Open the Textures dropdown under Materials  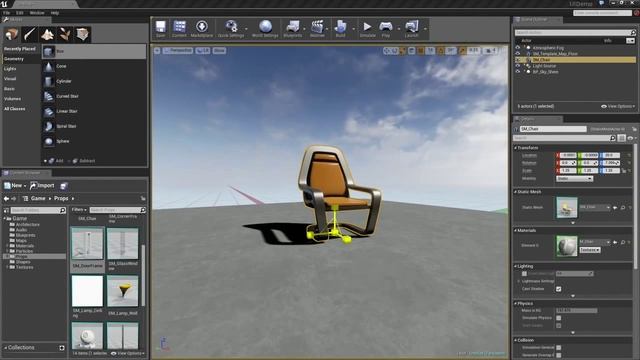pos(590,250)
